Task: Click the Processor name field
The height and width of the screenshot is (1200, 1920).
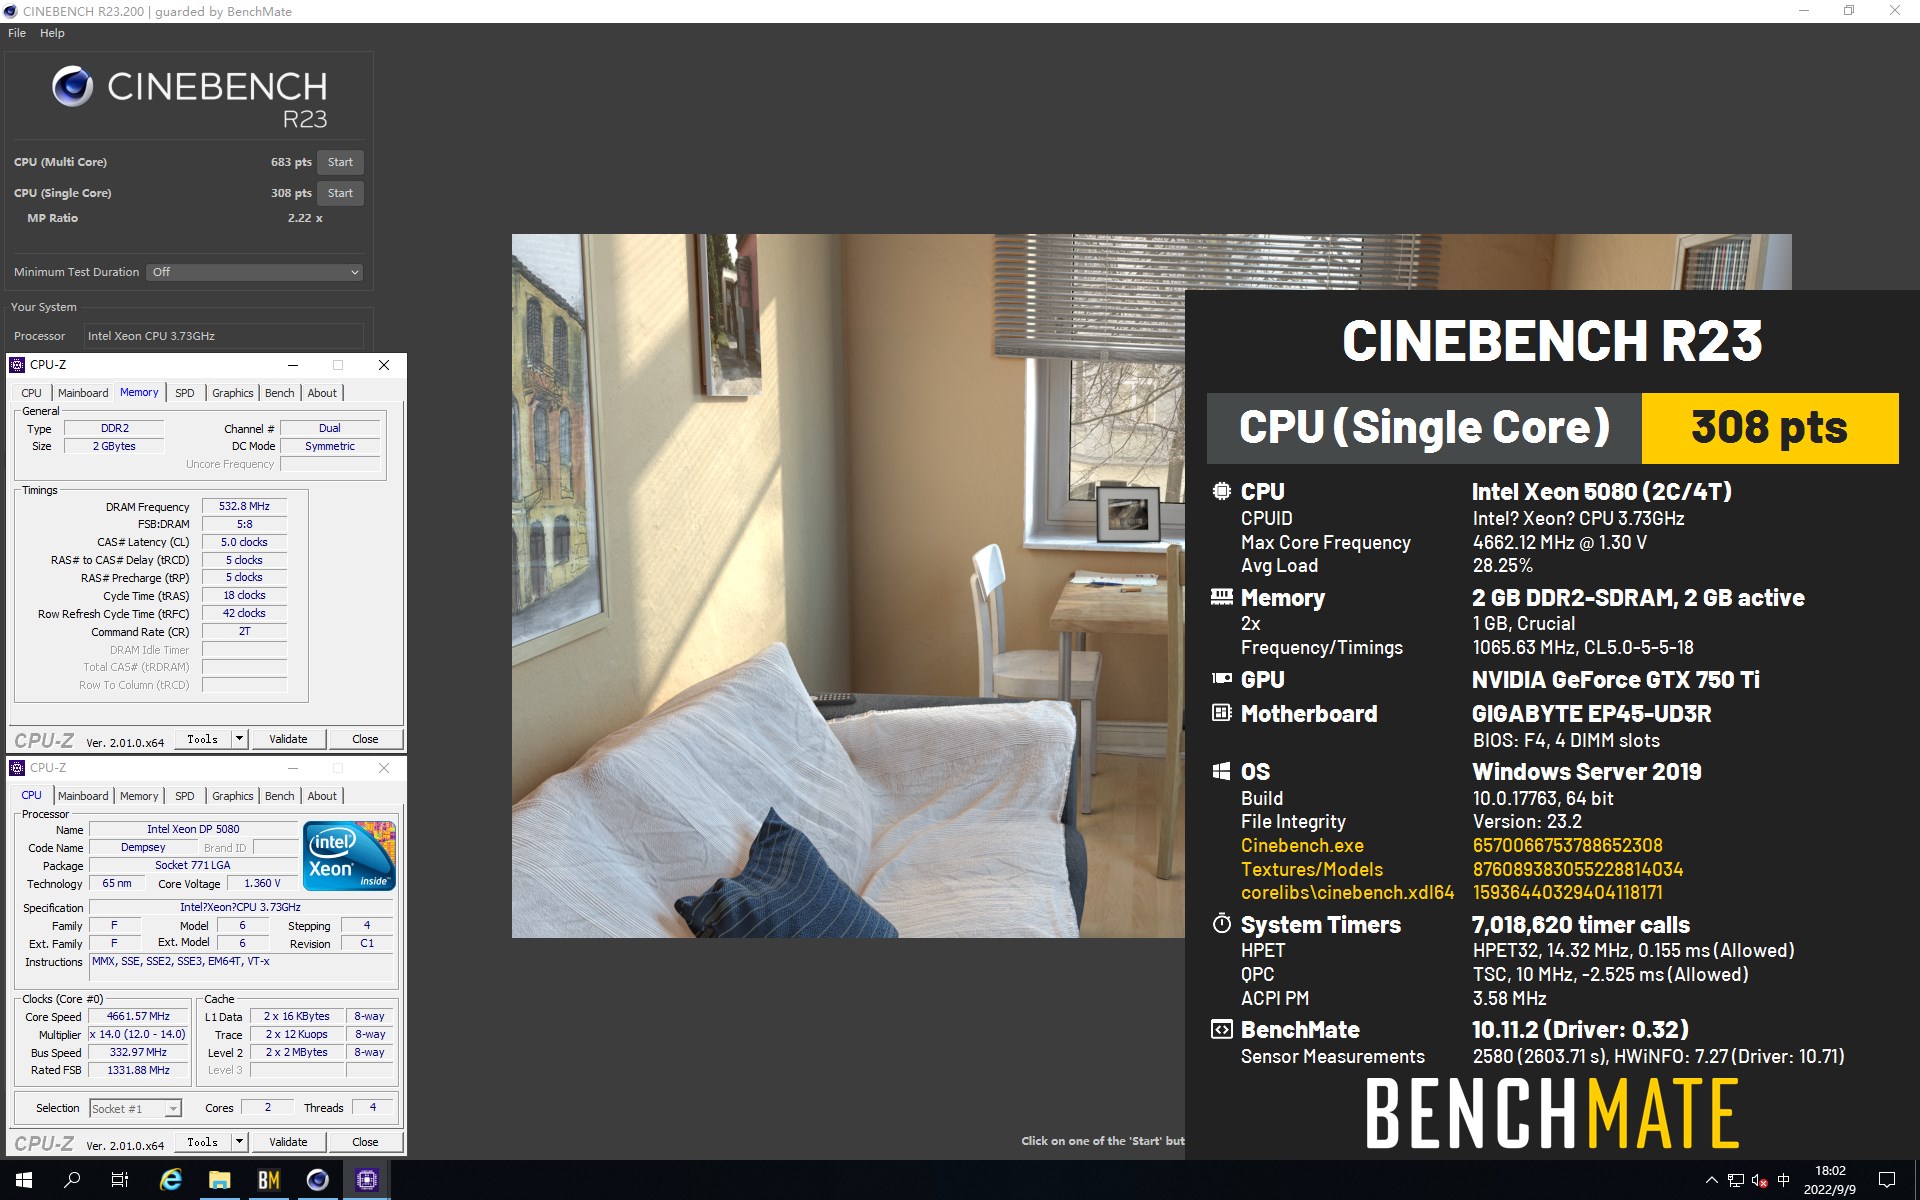Action: point(223,336)
